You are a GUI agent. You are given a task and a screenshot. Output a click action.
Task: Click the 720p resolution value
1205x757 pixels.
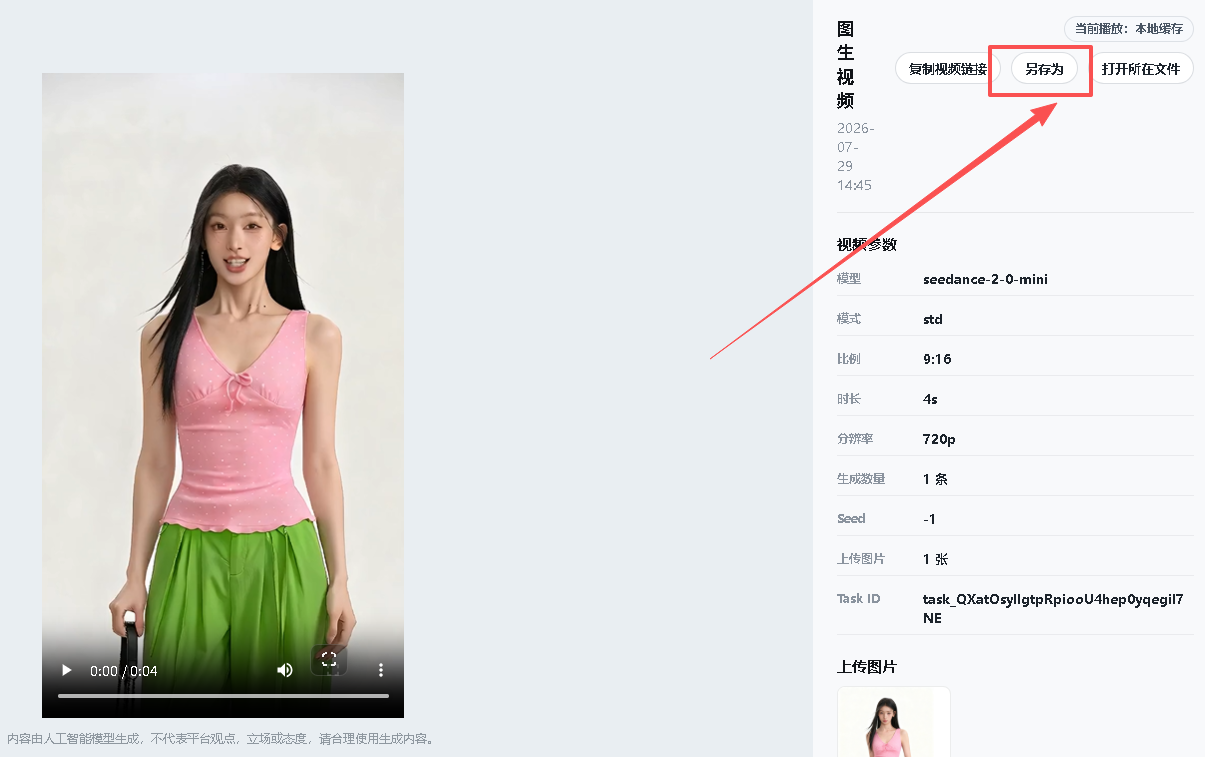(940, 439)
